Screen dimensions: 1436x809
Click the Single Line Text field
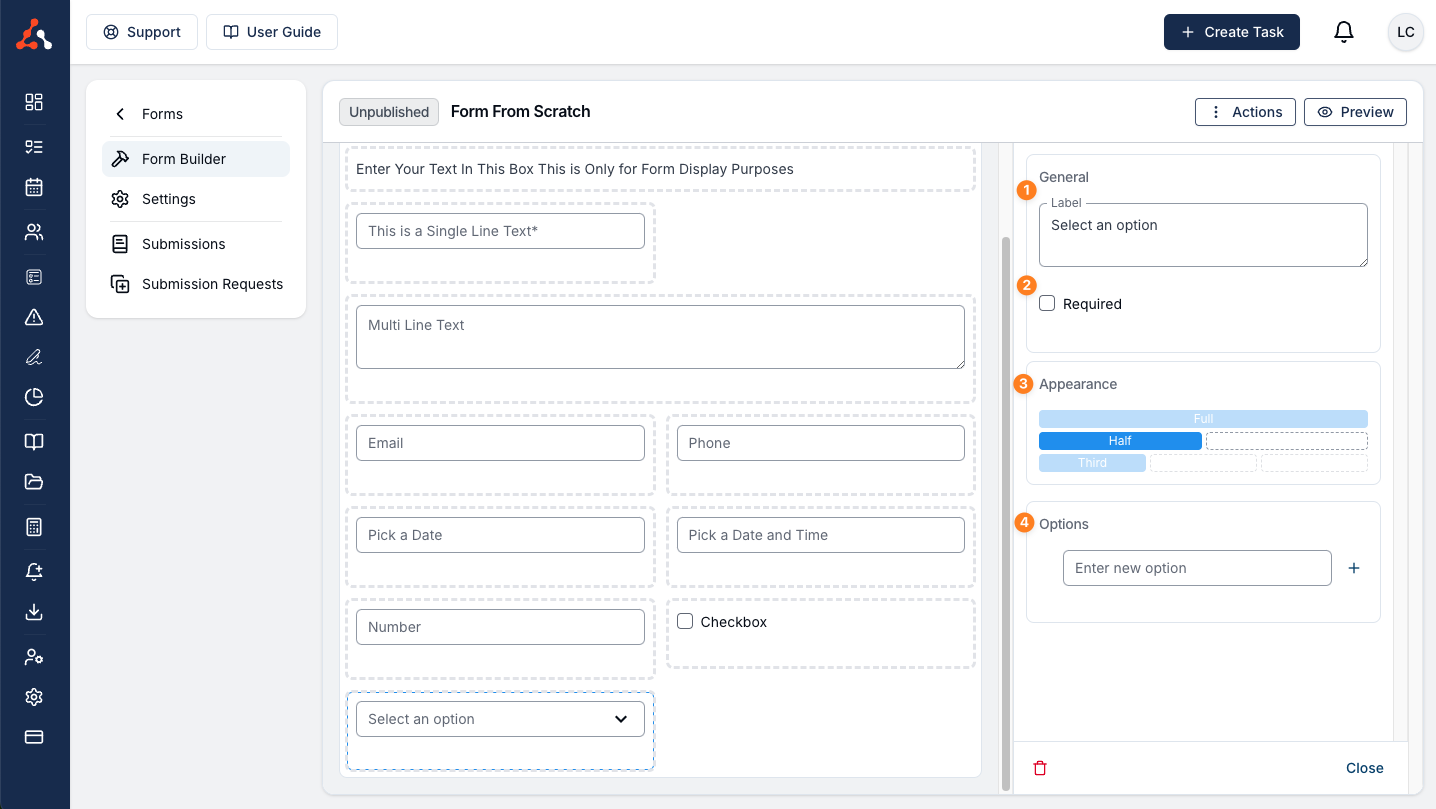click(x=500, y=231)
